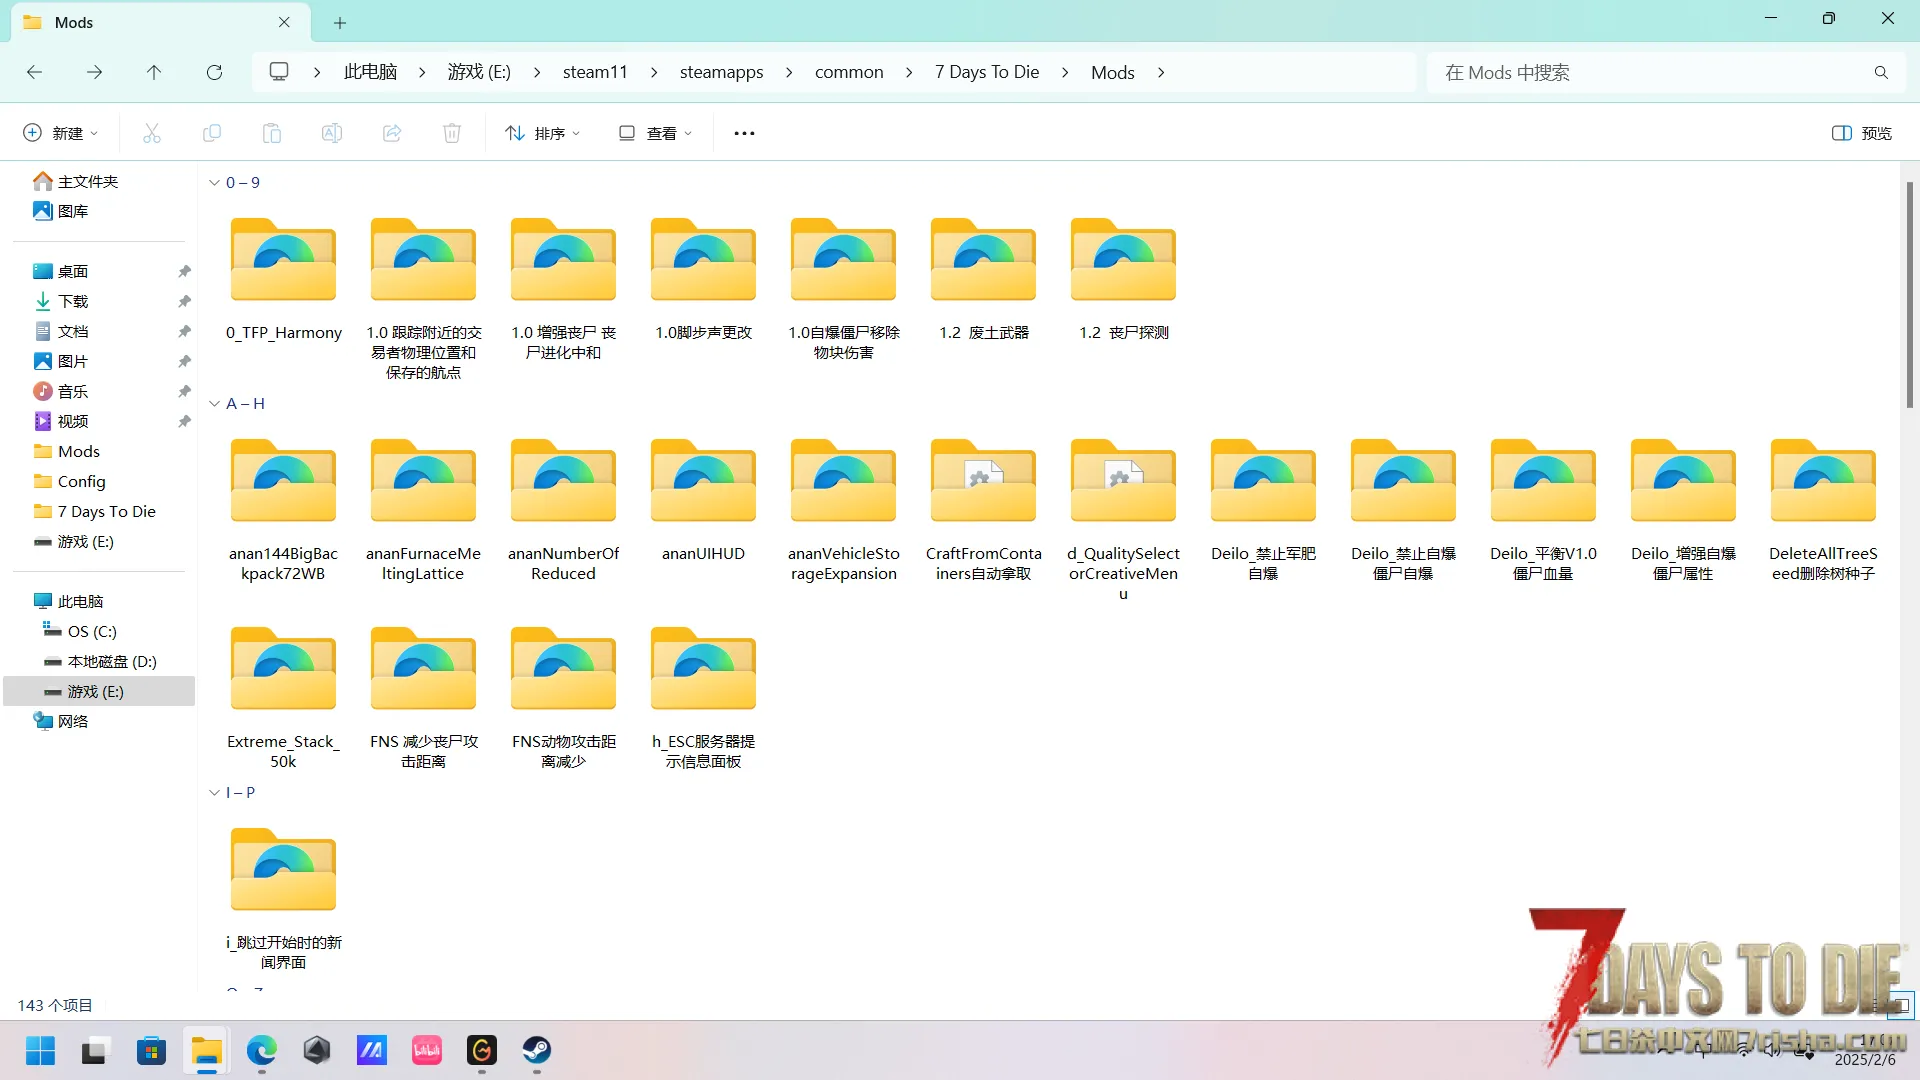The height and width of the screenshot is (1080, 1920).
Task: Collapse the I – P group
Action: tap(214, 792)
